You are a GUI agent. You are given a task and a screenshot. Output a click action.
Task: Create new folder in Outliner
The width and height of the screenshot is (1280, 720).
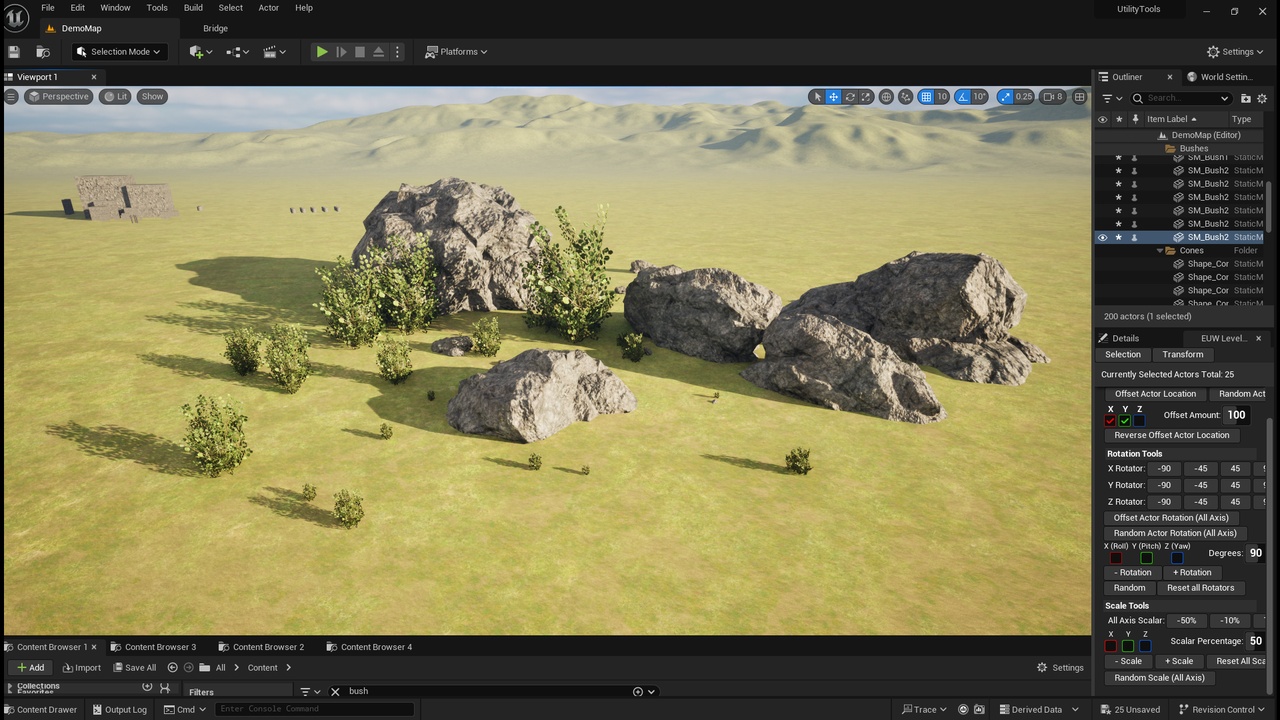tap(1245, 98)
